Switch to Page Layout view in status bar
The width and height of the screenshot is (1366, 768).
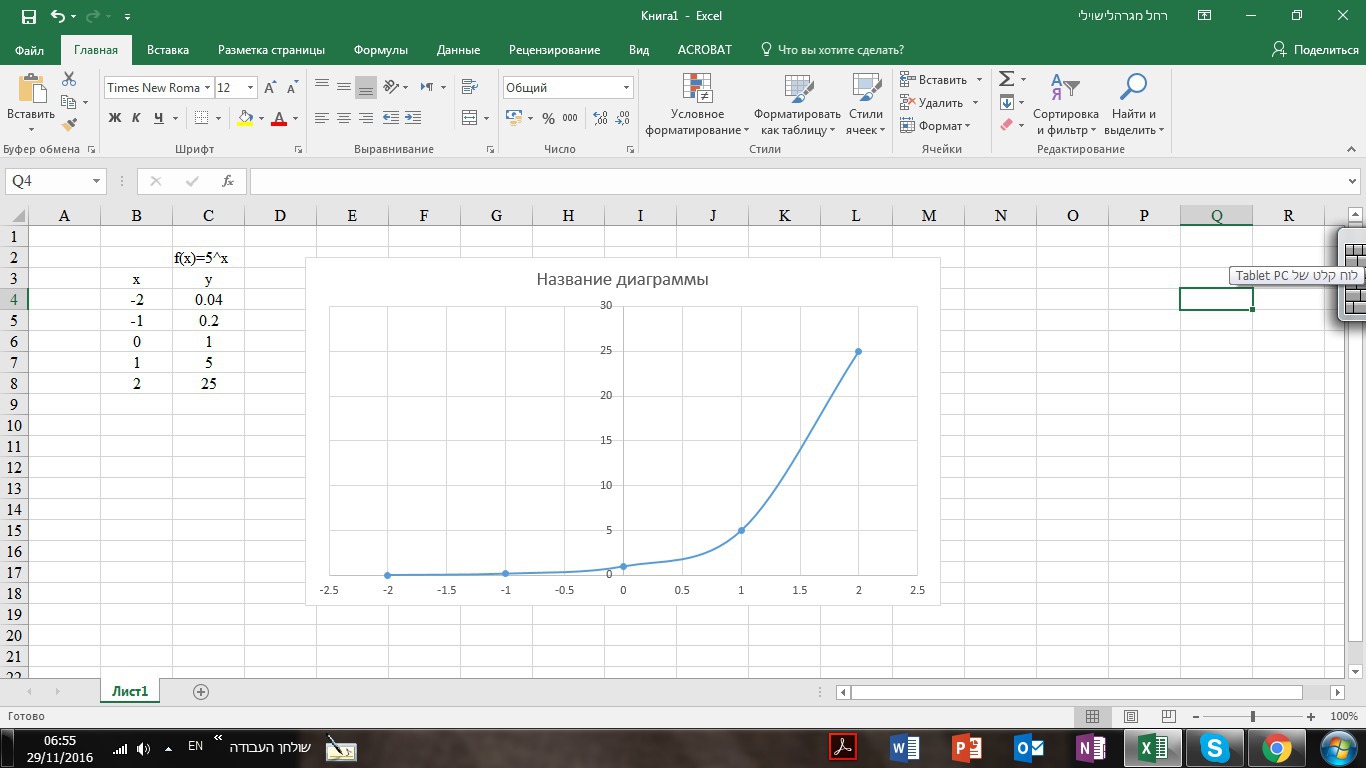(1130, 716)
